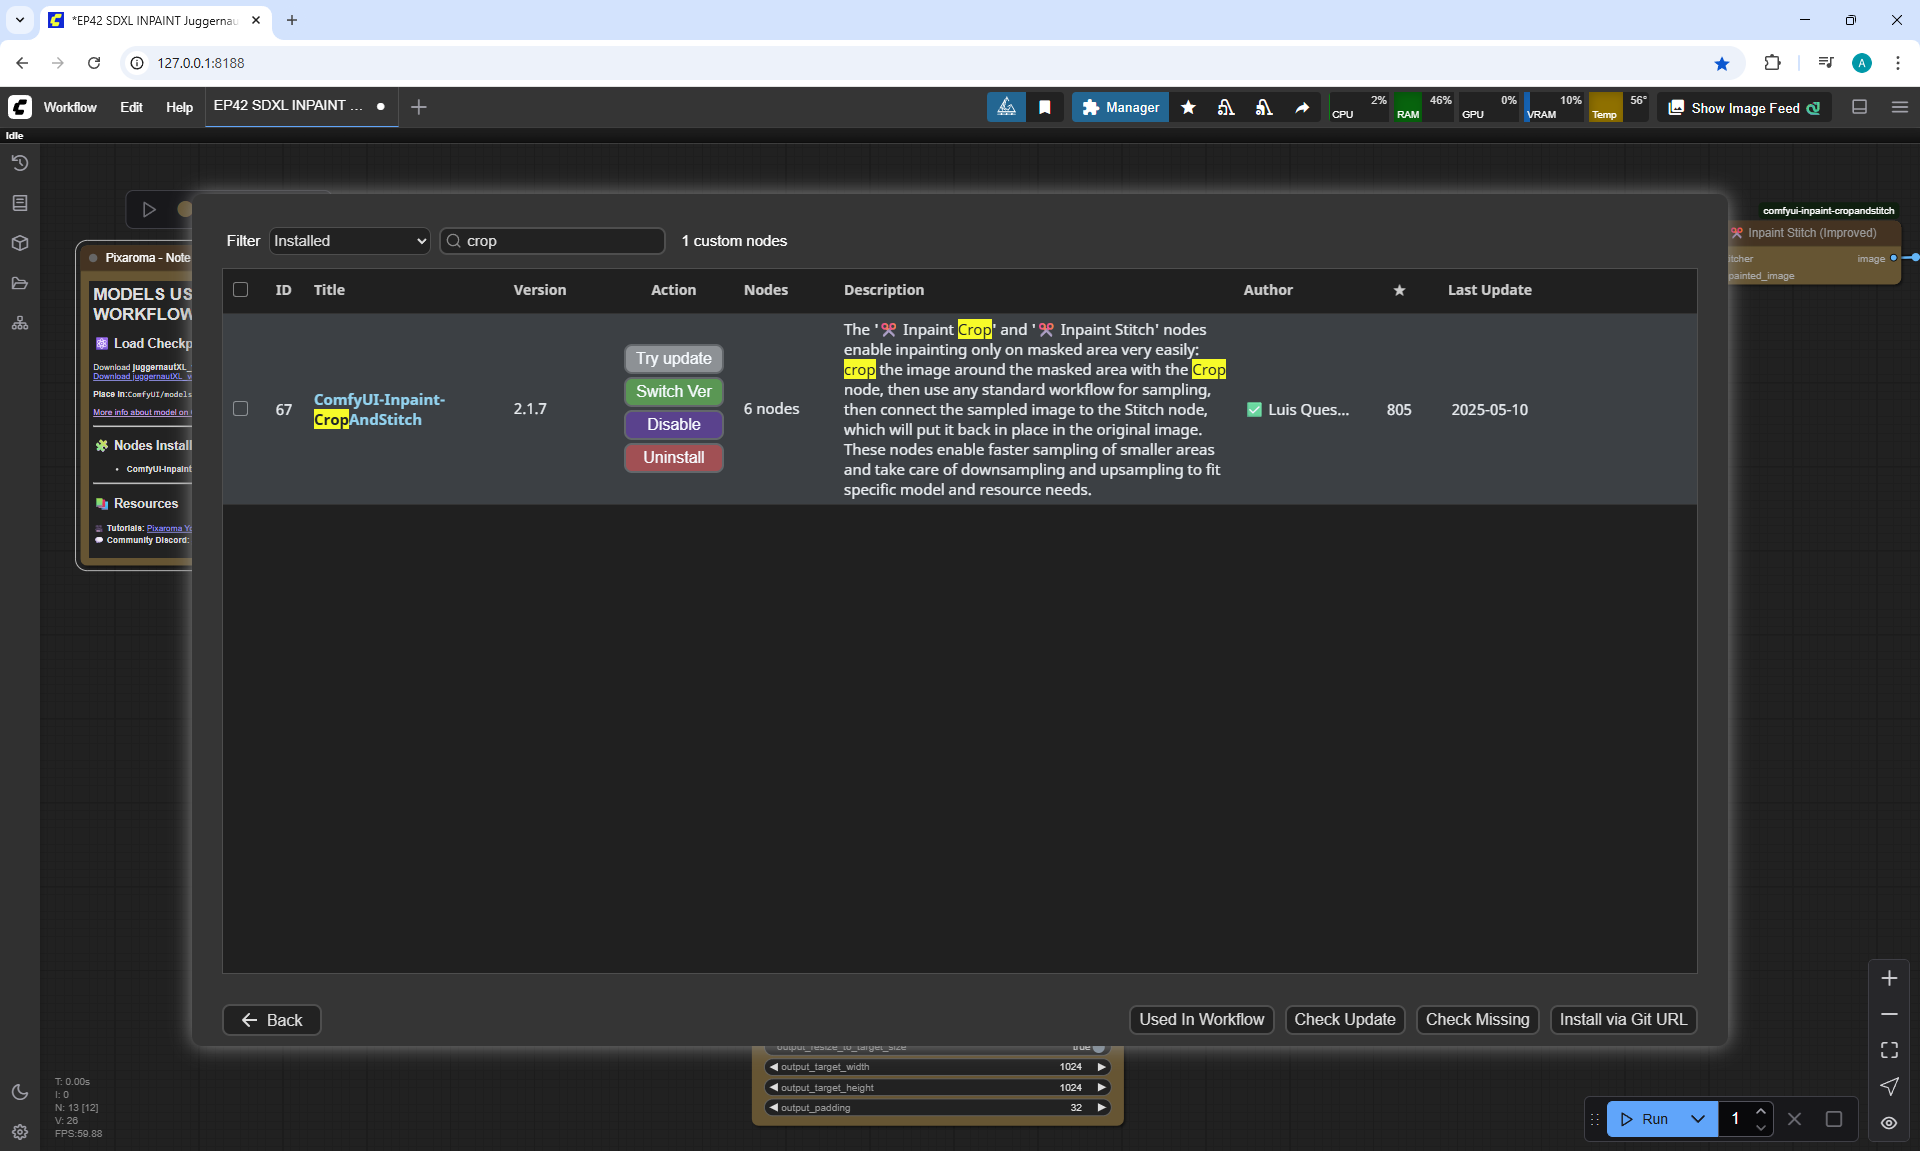1920x1151 pixels.
Task: Open settings gear icon at bottom left
Action: click(x=20, y=1132)
